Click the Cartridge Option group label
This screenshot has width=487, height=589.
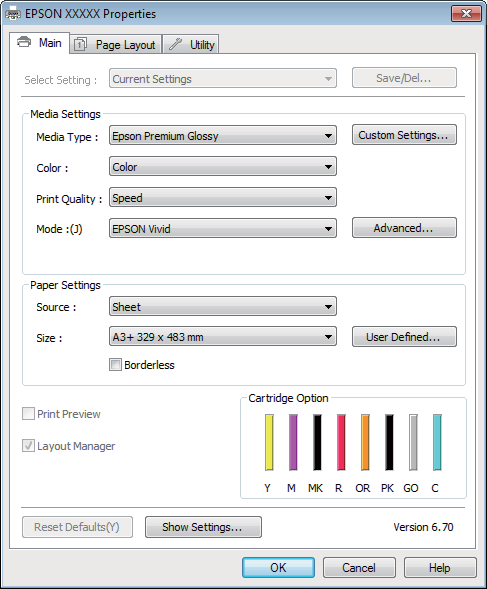click(288, 398)
